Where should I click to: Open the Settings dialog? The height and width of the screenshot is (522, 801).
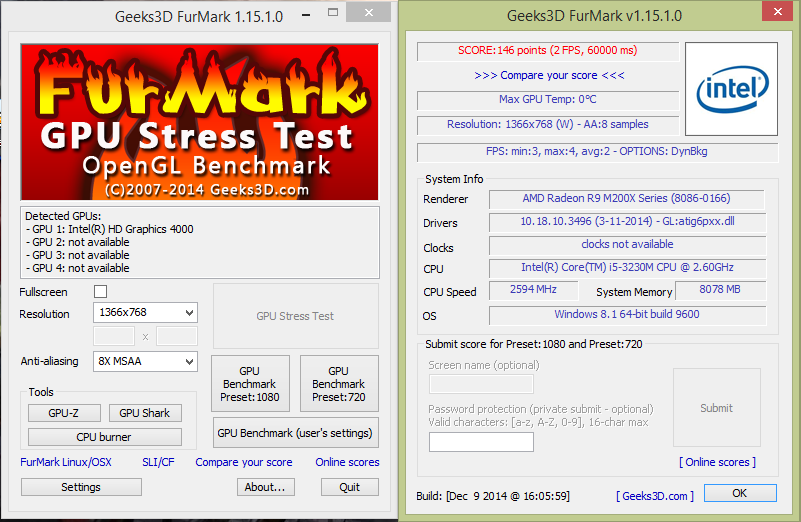(x=81, y=487)
